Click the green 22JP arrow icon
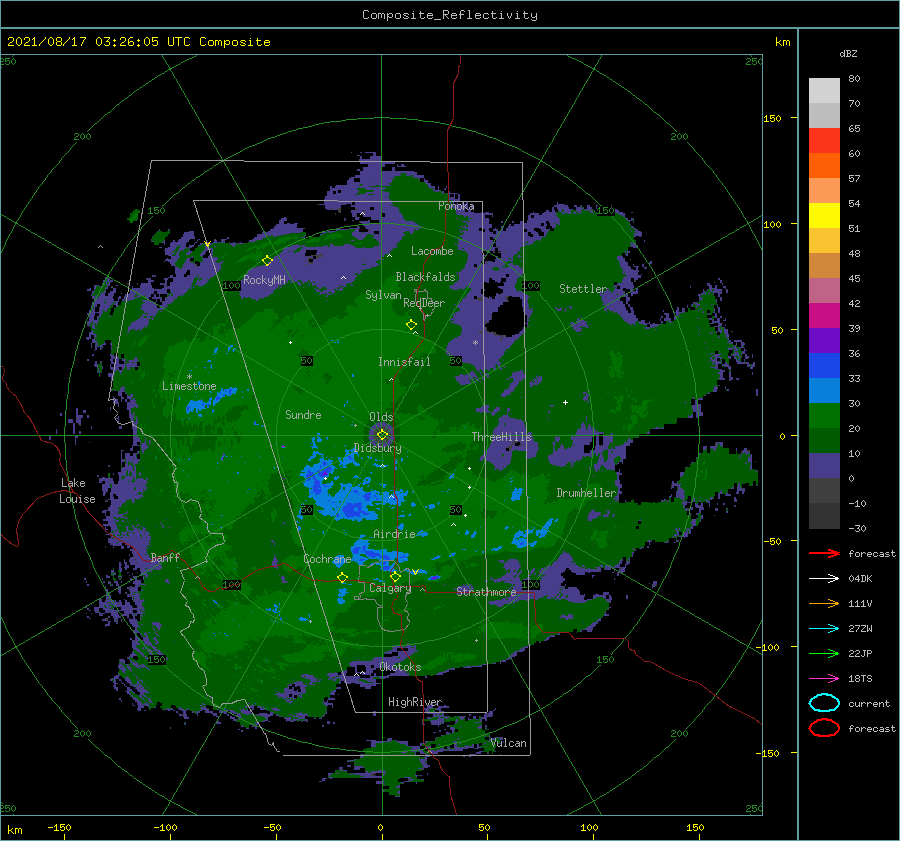900x841 pixels. pos(824,653)
